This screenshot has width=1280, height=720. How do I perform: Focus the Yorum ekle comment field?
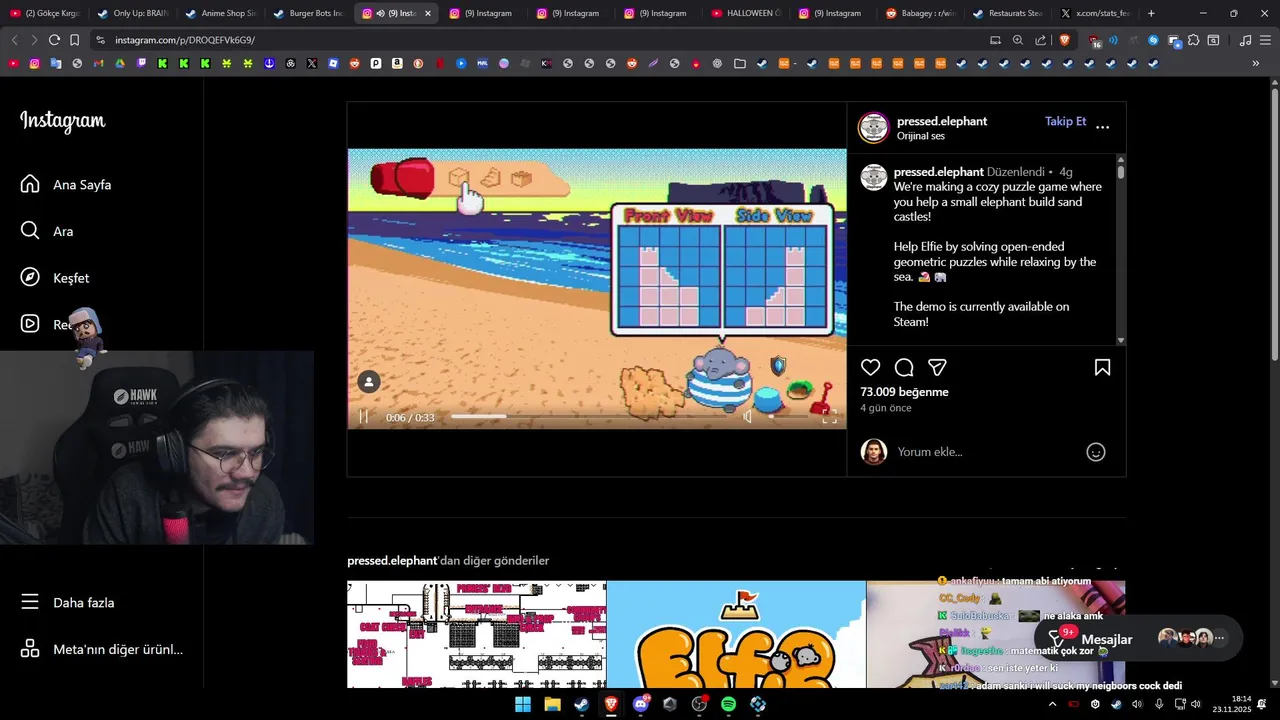pos(985,452)
